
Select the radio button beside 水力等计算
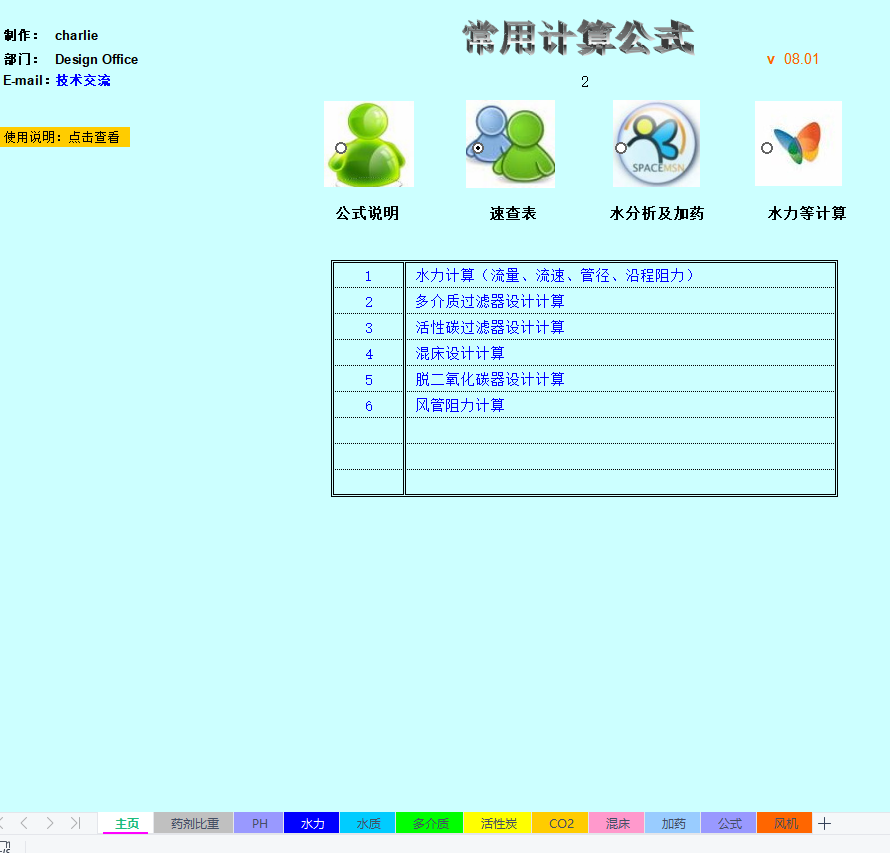click(766, 148)
